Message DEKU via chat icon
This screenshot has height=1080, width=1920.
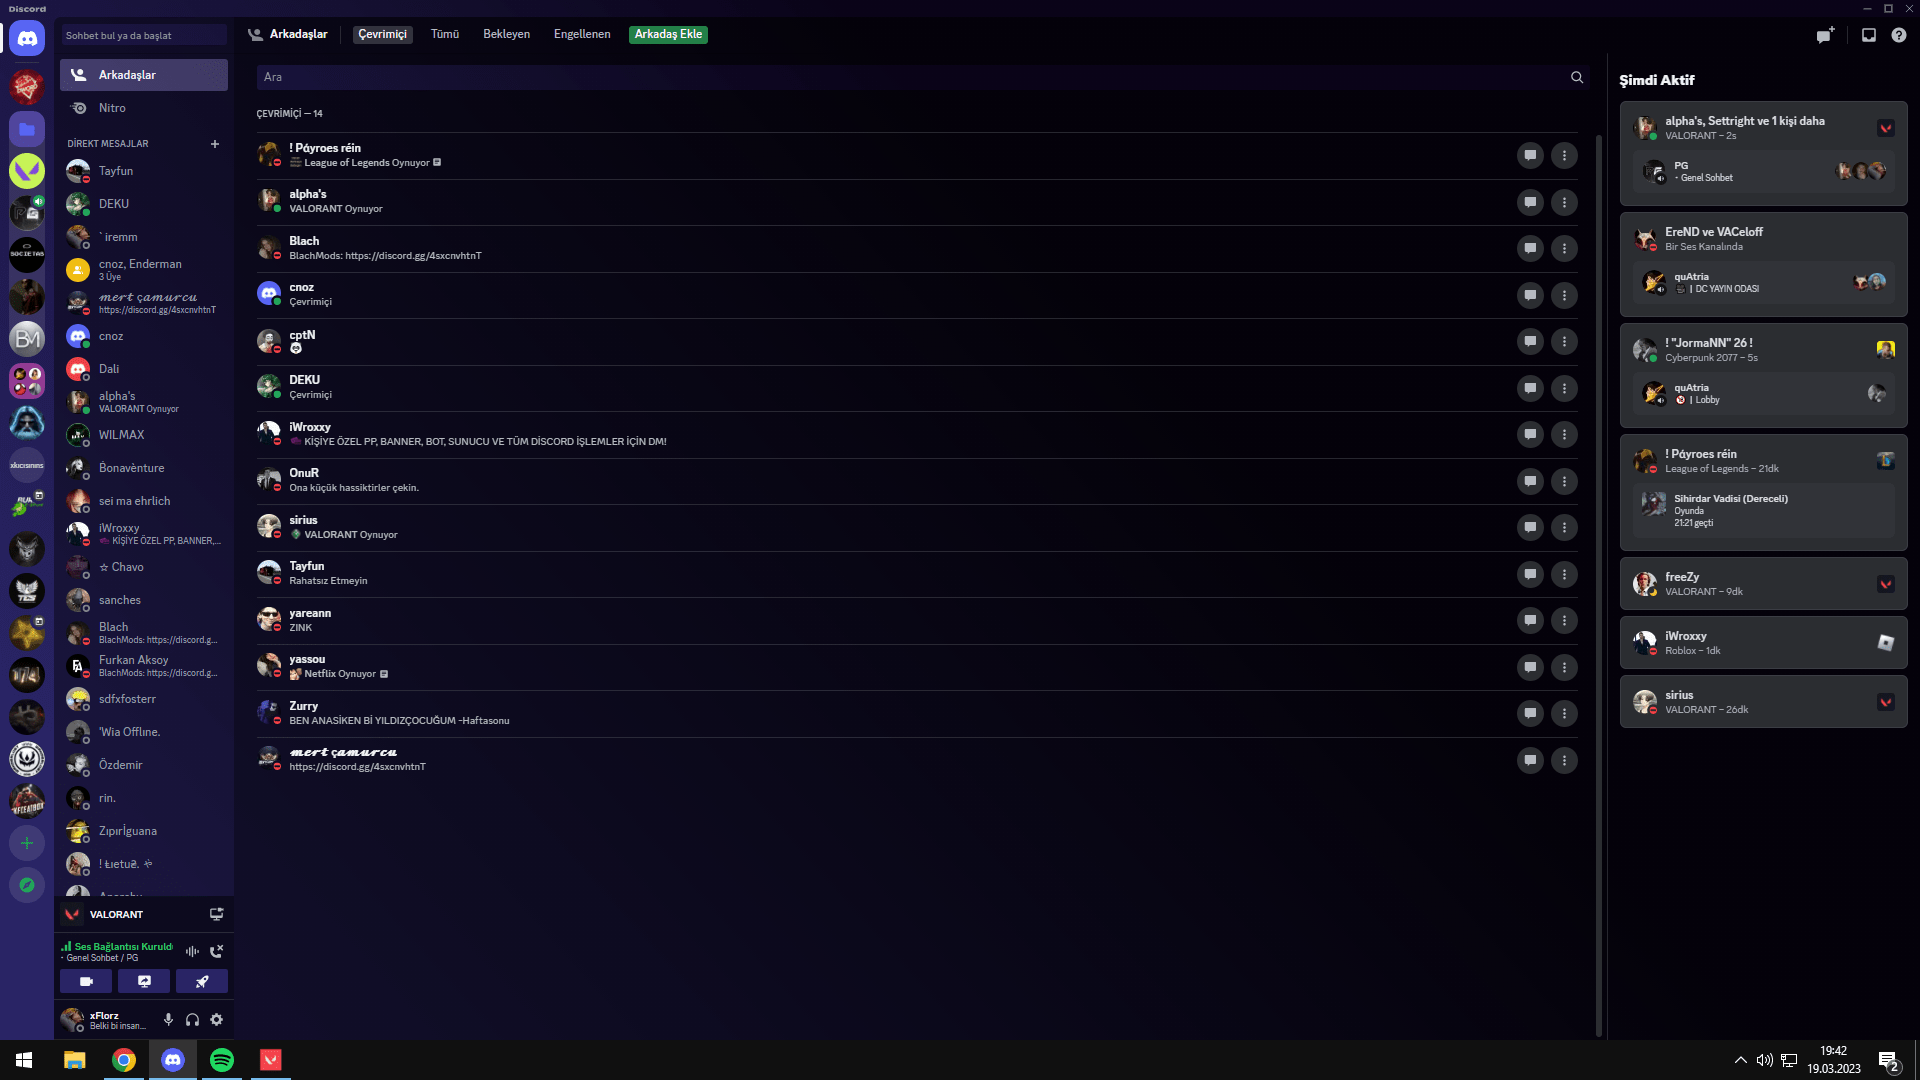pyautogui.click(x=1530, y=388)
